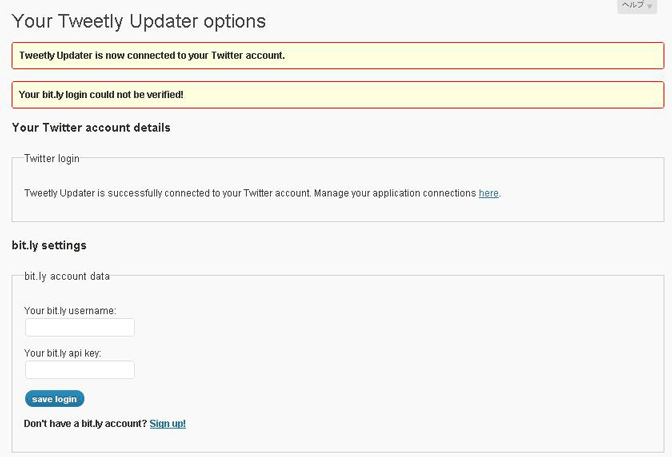Focus the bit.ly username field
The width and height of the screenshot is (672, 457).
pos(80,328)
